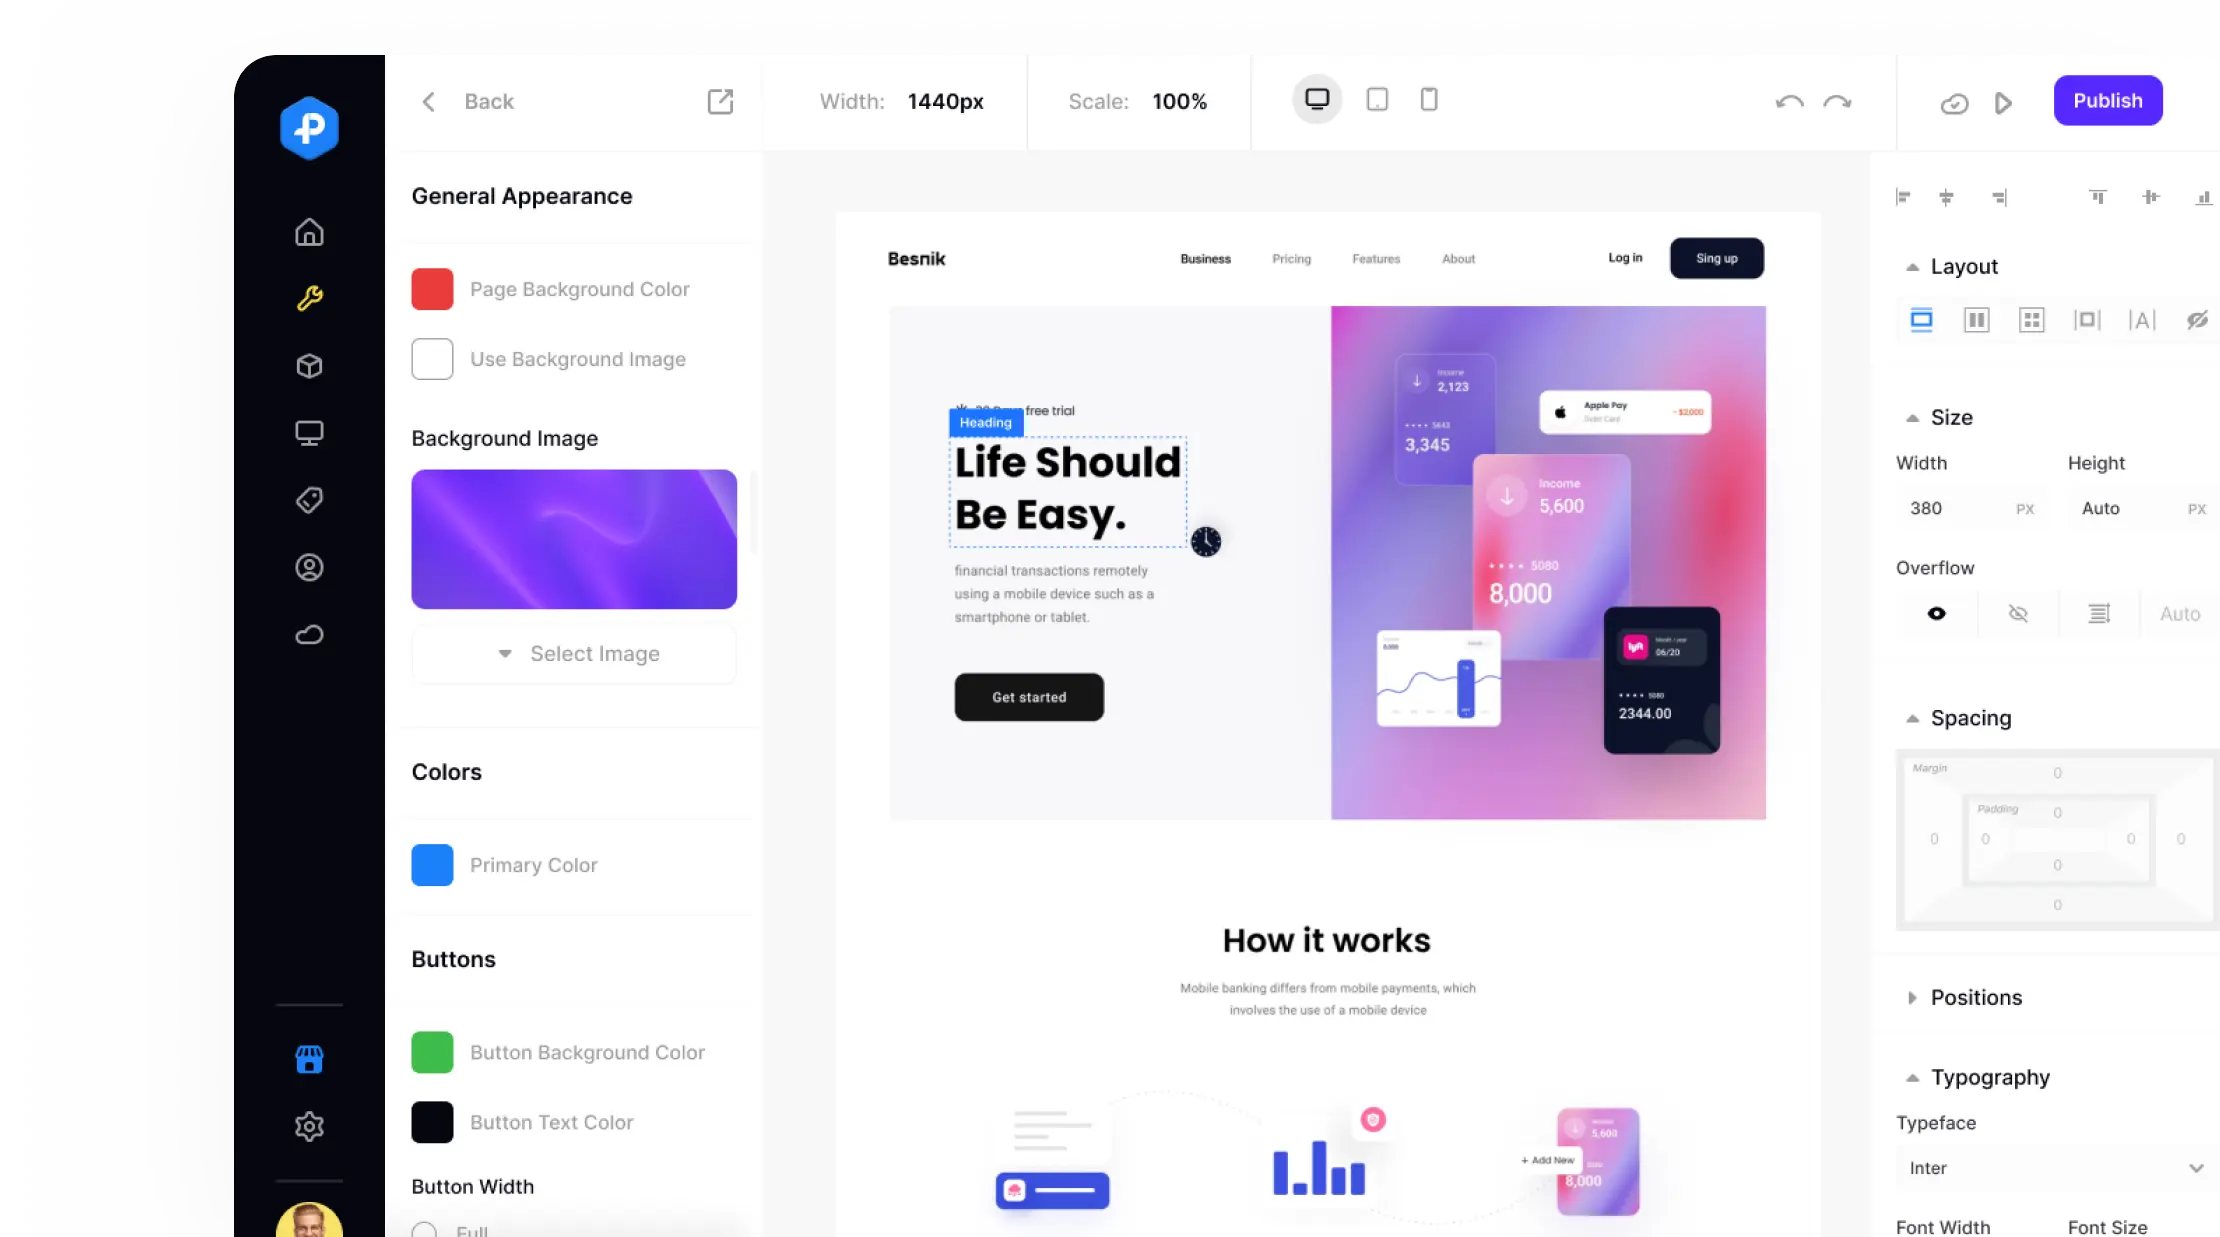2220x1237 pixels.
Task: Click the preview/play icon
Action: (2004, 99)
